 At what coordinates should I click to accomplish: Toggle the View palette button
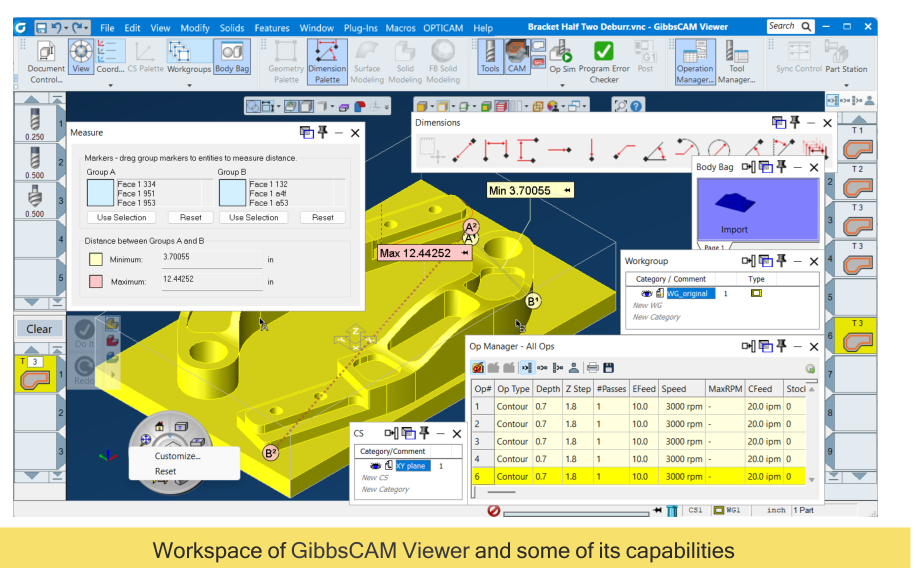pyautogui.click(x=81, y=57)
